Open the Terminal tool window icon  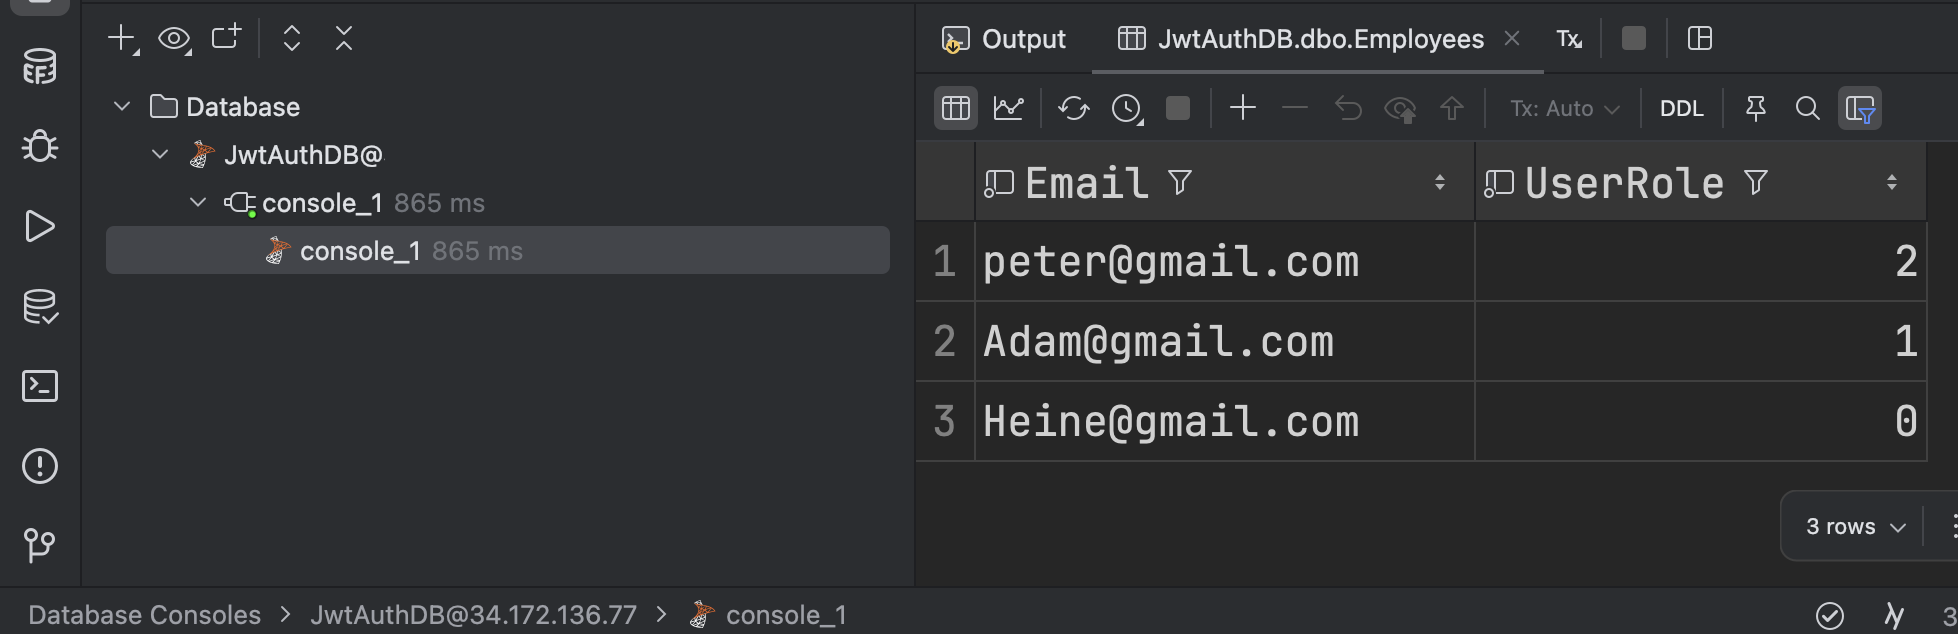coord(40,386)
